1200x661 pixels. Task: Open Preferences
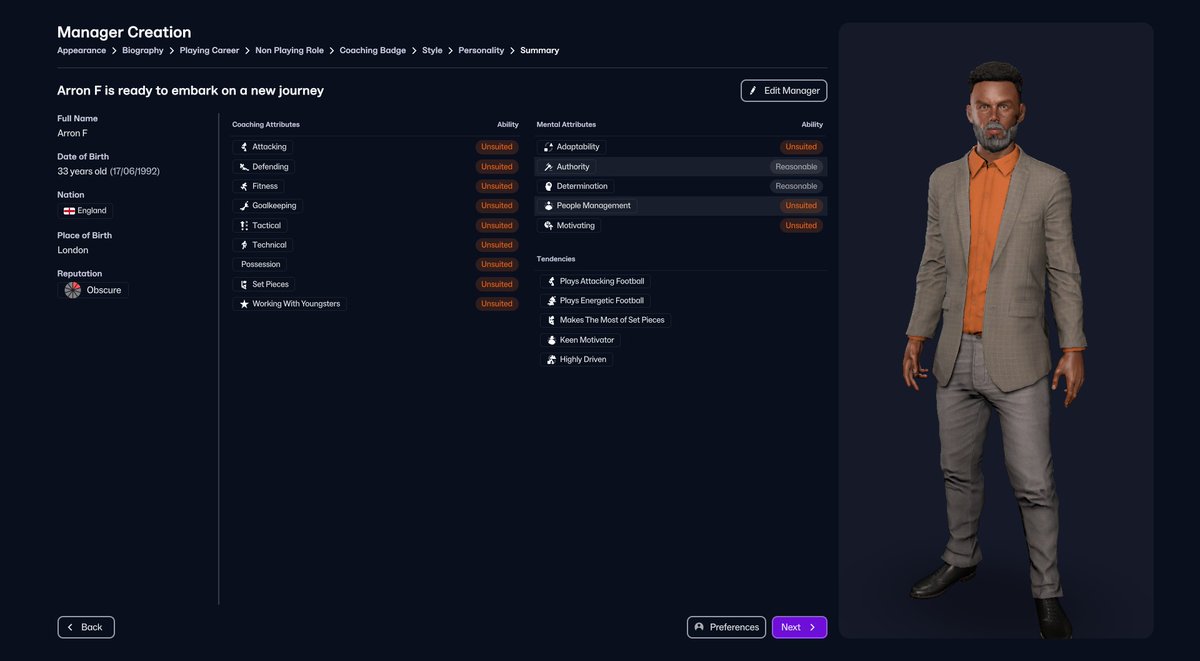[x=726, y=627]
